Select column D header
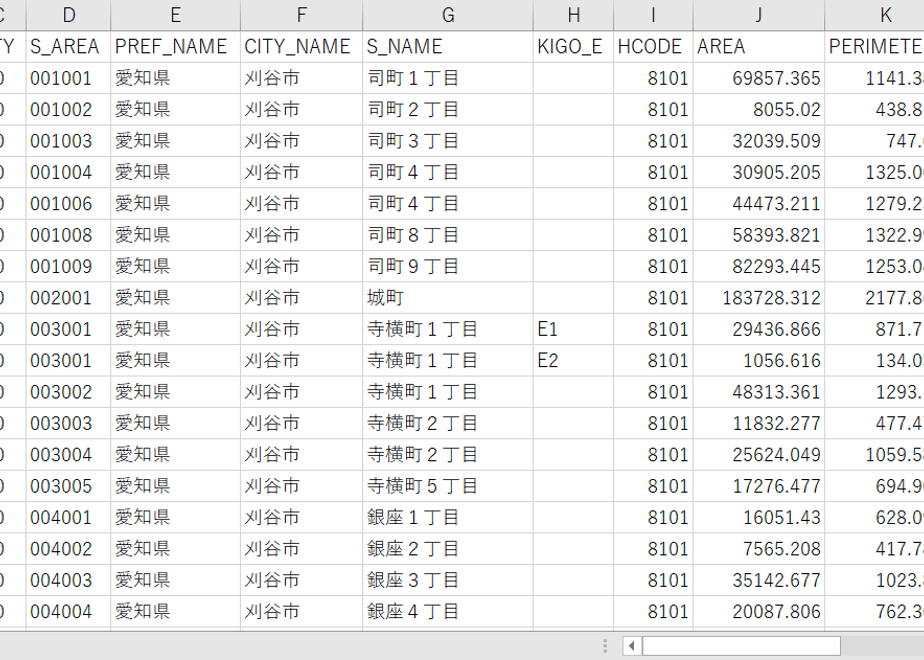Viewport: 924px width, 660px height. 68,15
